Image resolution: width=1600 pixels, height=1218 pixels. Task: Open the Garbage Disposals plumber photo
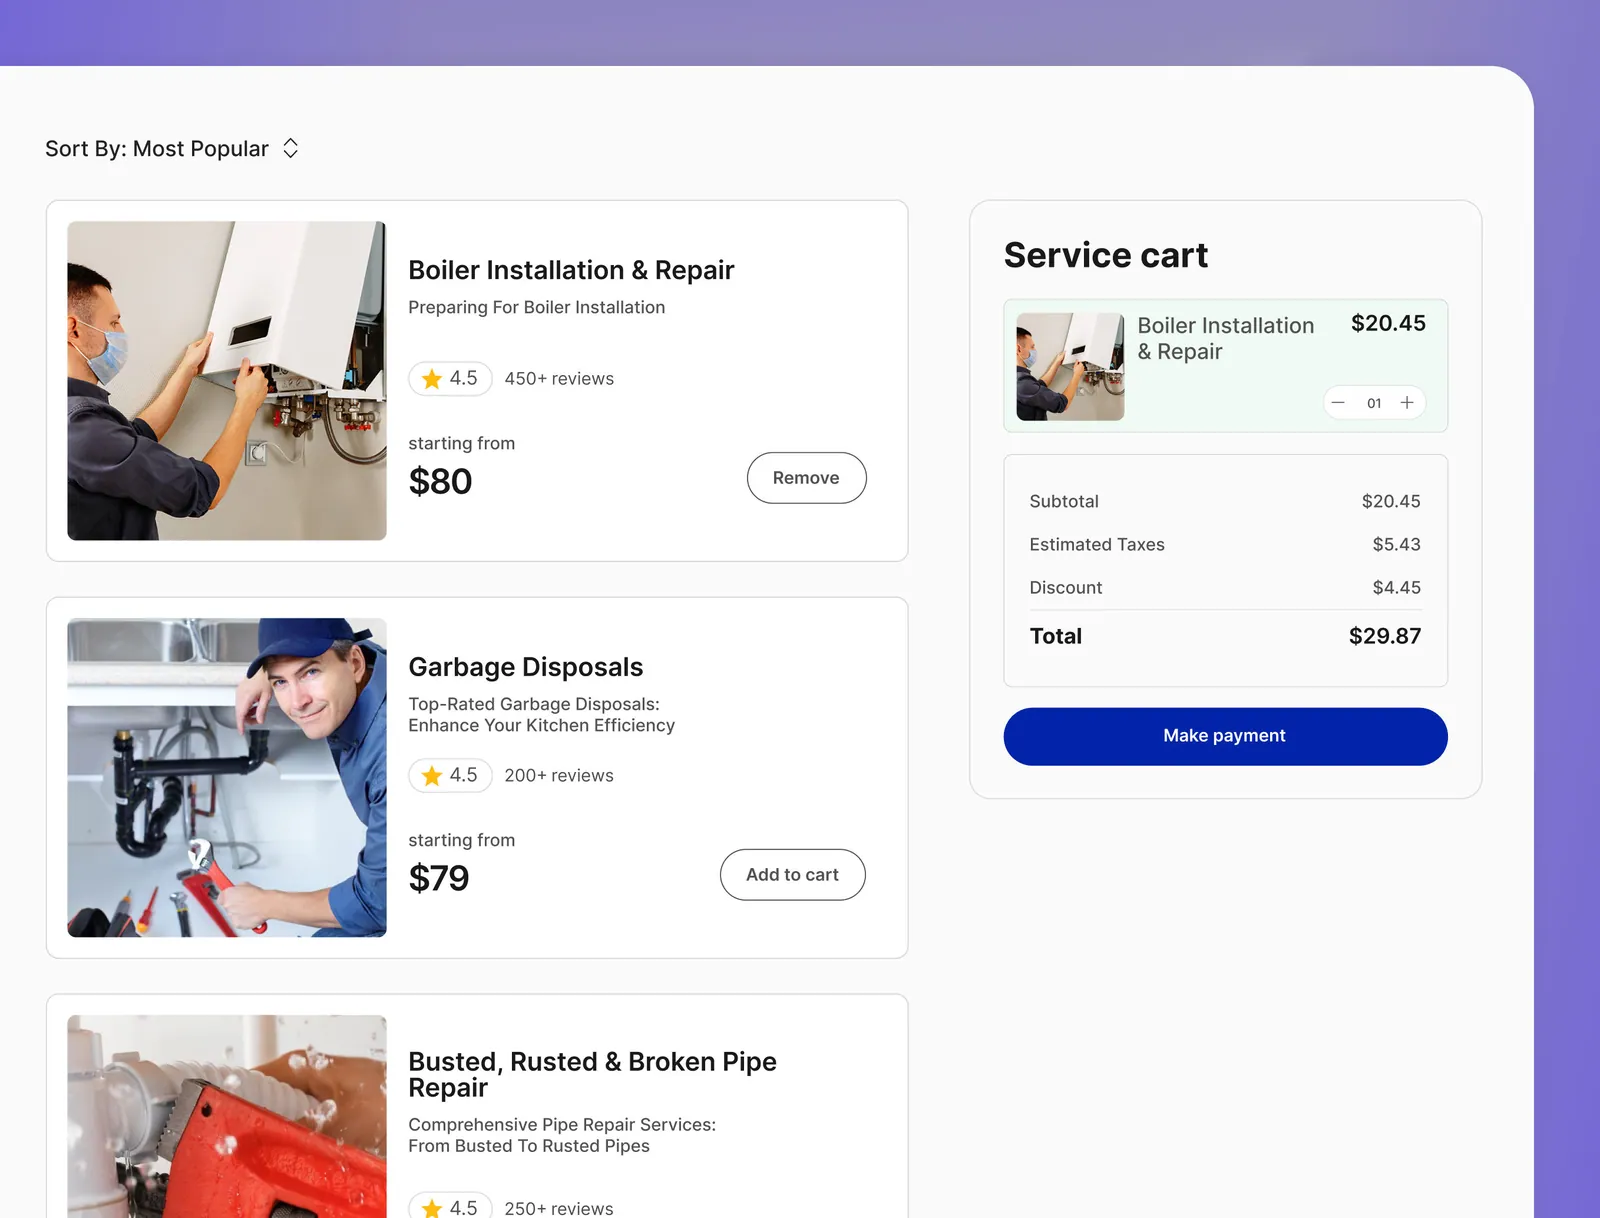pos(227,778)
